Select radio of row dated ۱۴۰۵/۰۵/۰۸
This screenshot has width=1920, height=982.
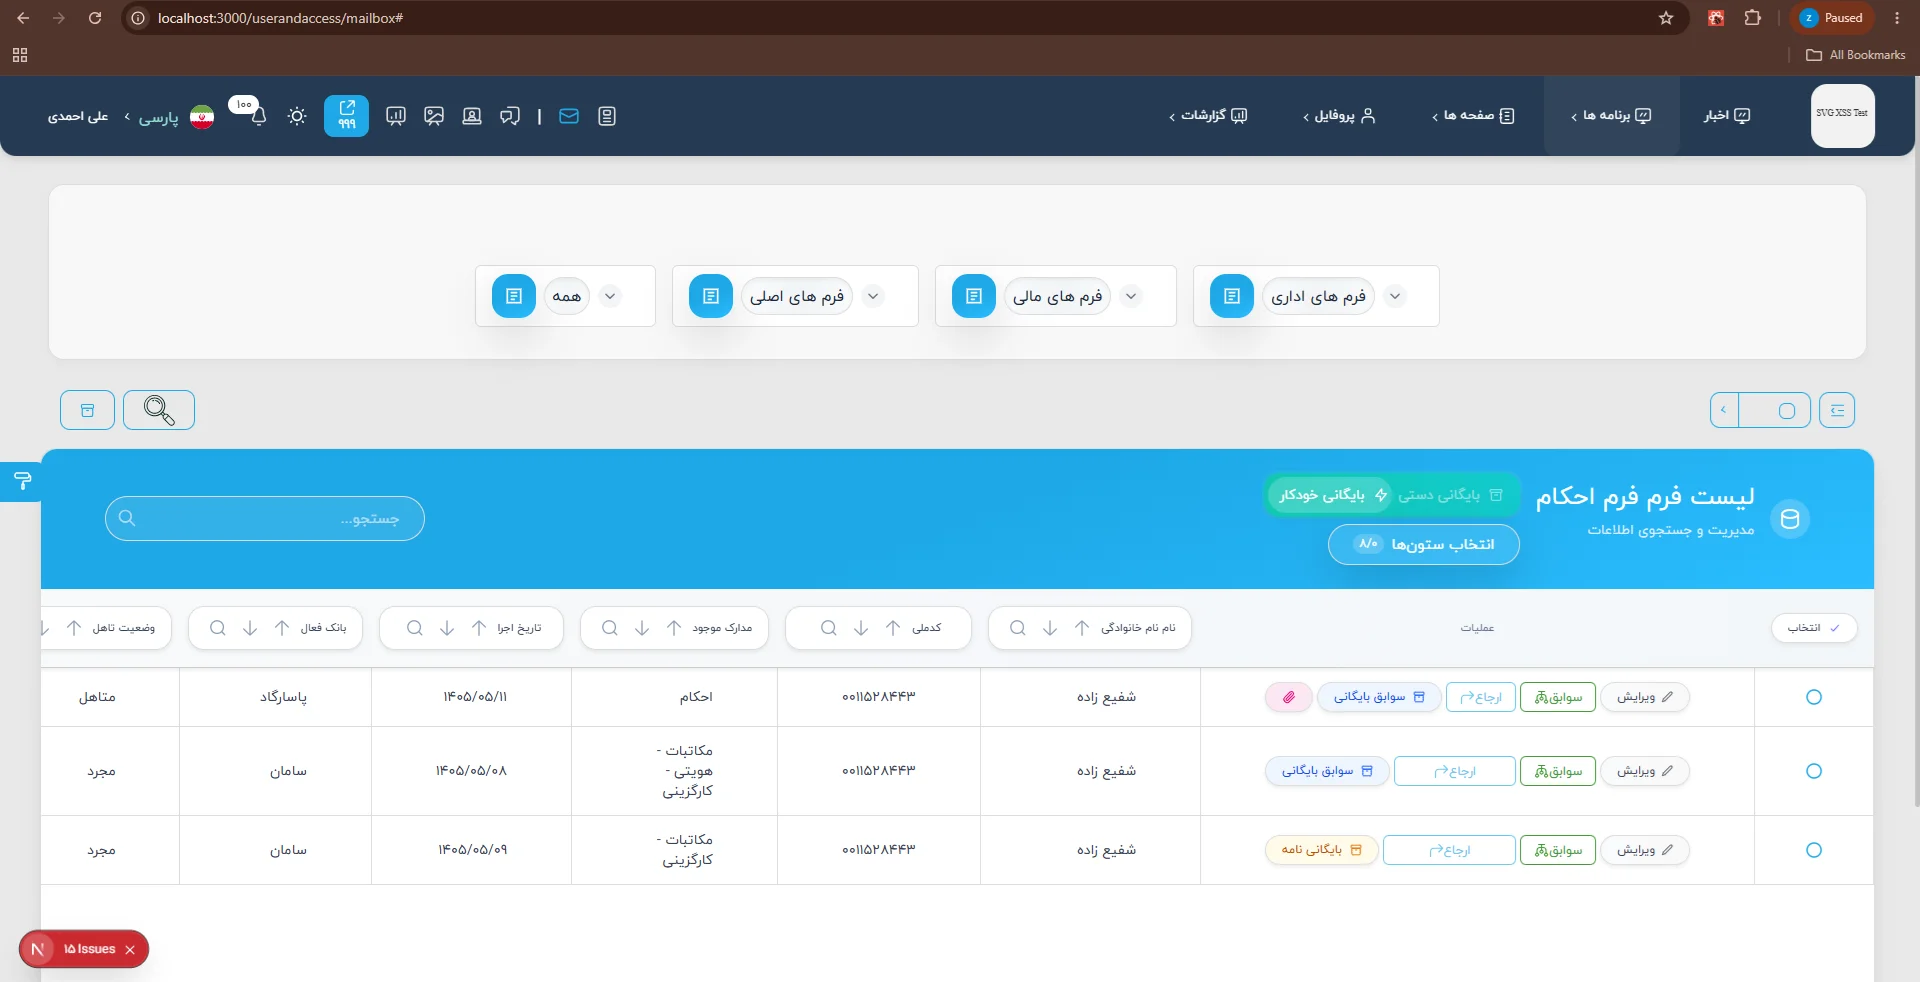[x=1814, y=771]
